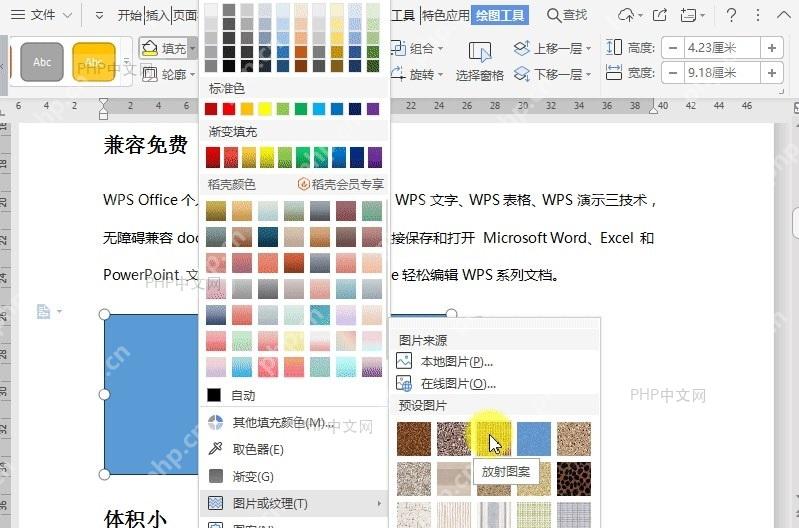Image resolution: width=799 pixels, height=528 pixels.
Task: Select the yellow 放射图案 preset texture
Action: pyautogui.click(x=494, y=438)
